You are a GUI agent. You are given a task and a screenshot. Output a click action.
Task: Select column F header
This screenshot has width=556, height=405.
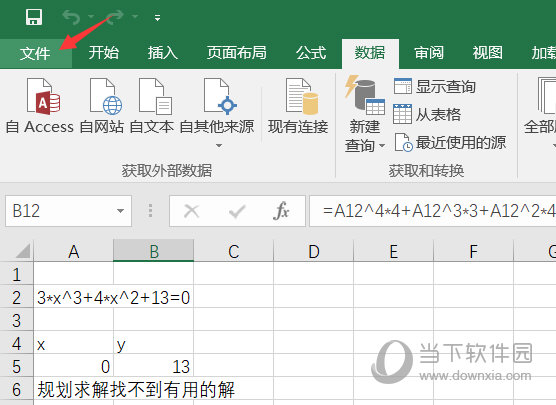click(473, 252)
